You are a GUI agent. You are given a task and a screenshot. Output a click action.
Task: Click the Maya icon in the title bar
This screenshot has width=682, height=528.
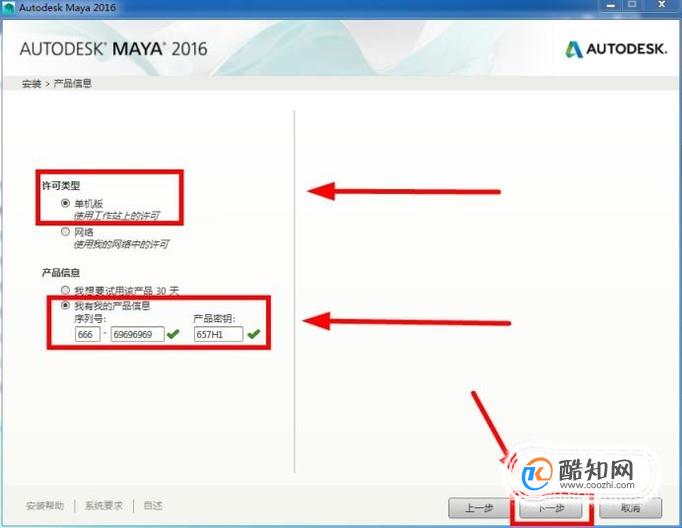tap(9, 8)
